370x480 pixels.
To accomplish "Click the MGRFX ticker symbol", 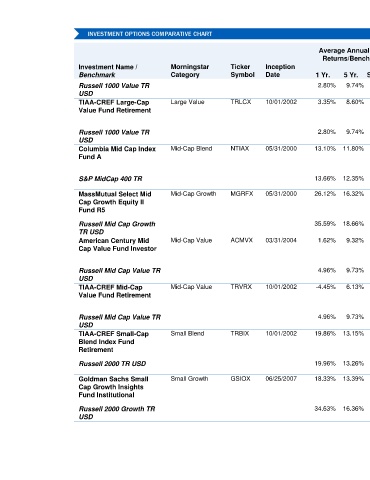I will pyautogui.click(x=242, y=194).
